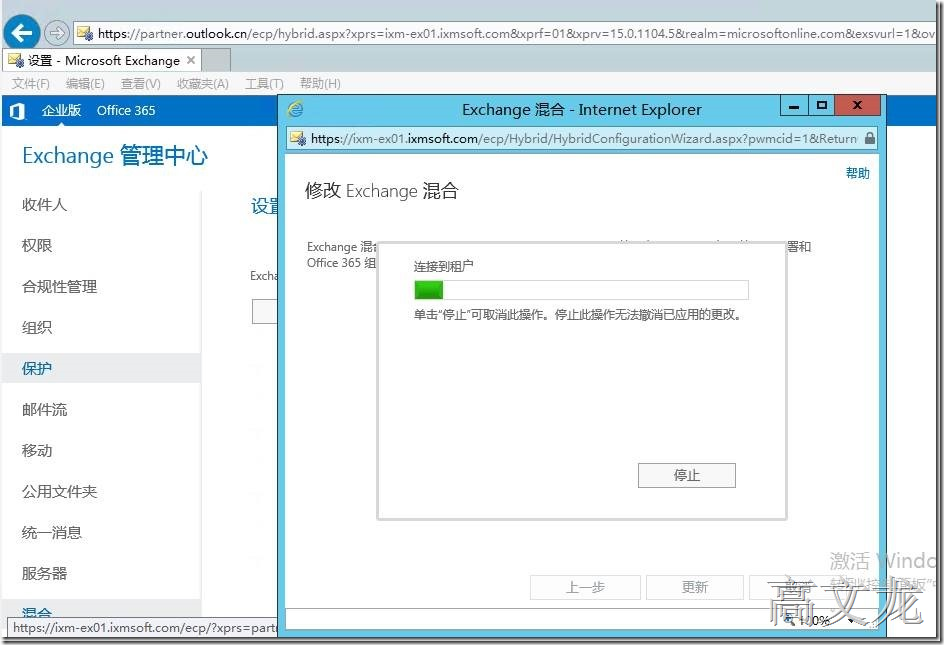Click the stop-operation warning text below progress bar
This screenshot has height=645, width=944.
tap(578, 315)
